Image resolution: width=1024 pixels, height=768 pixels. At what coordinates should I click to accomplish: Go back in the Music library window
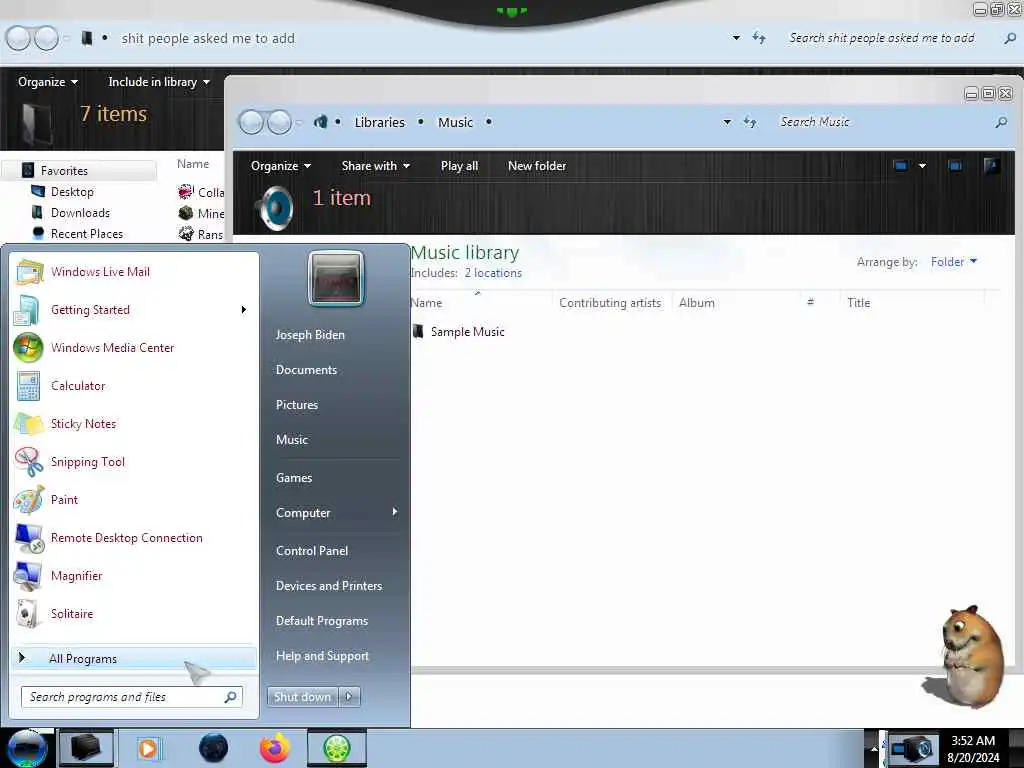click(251, 122)
